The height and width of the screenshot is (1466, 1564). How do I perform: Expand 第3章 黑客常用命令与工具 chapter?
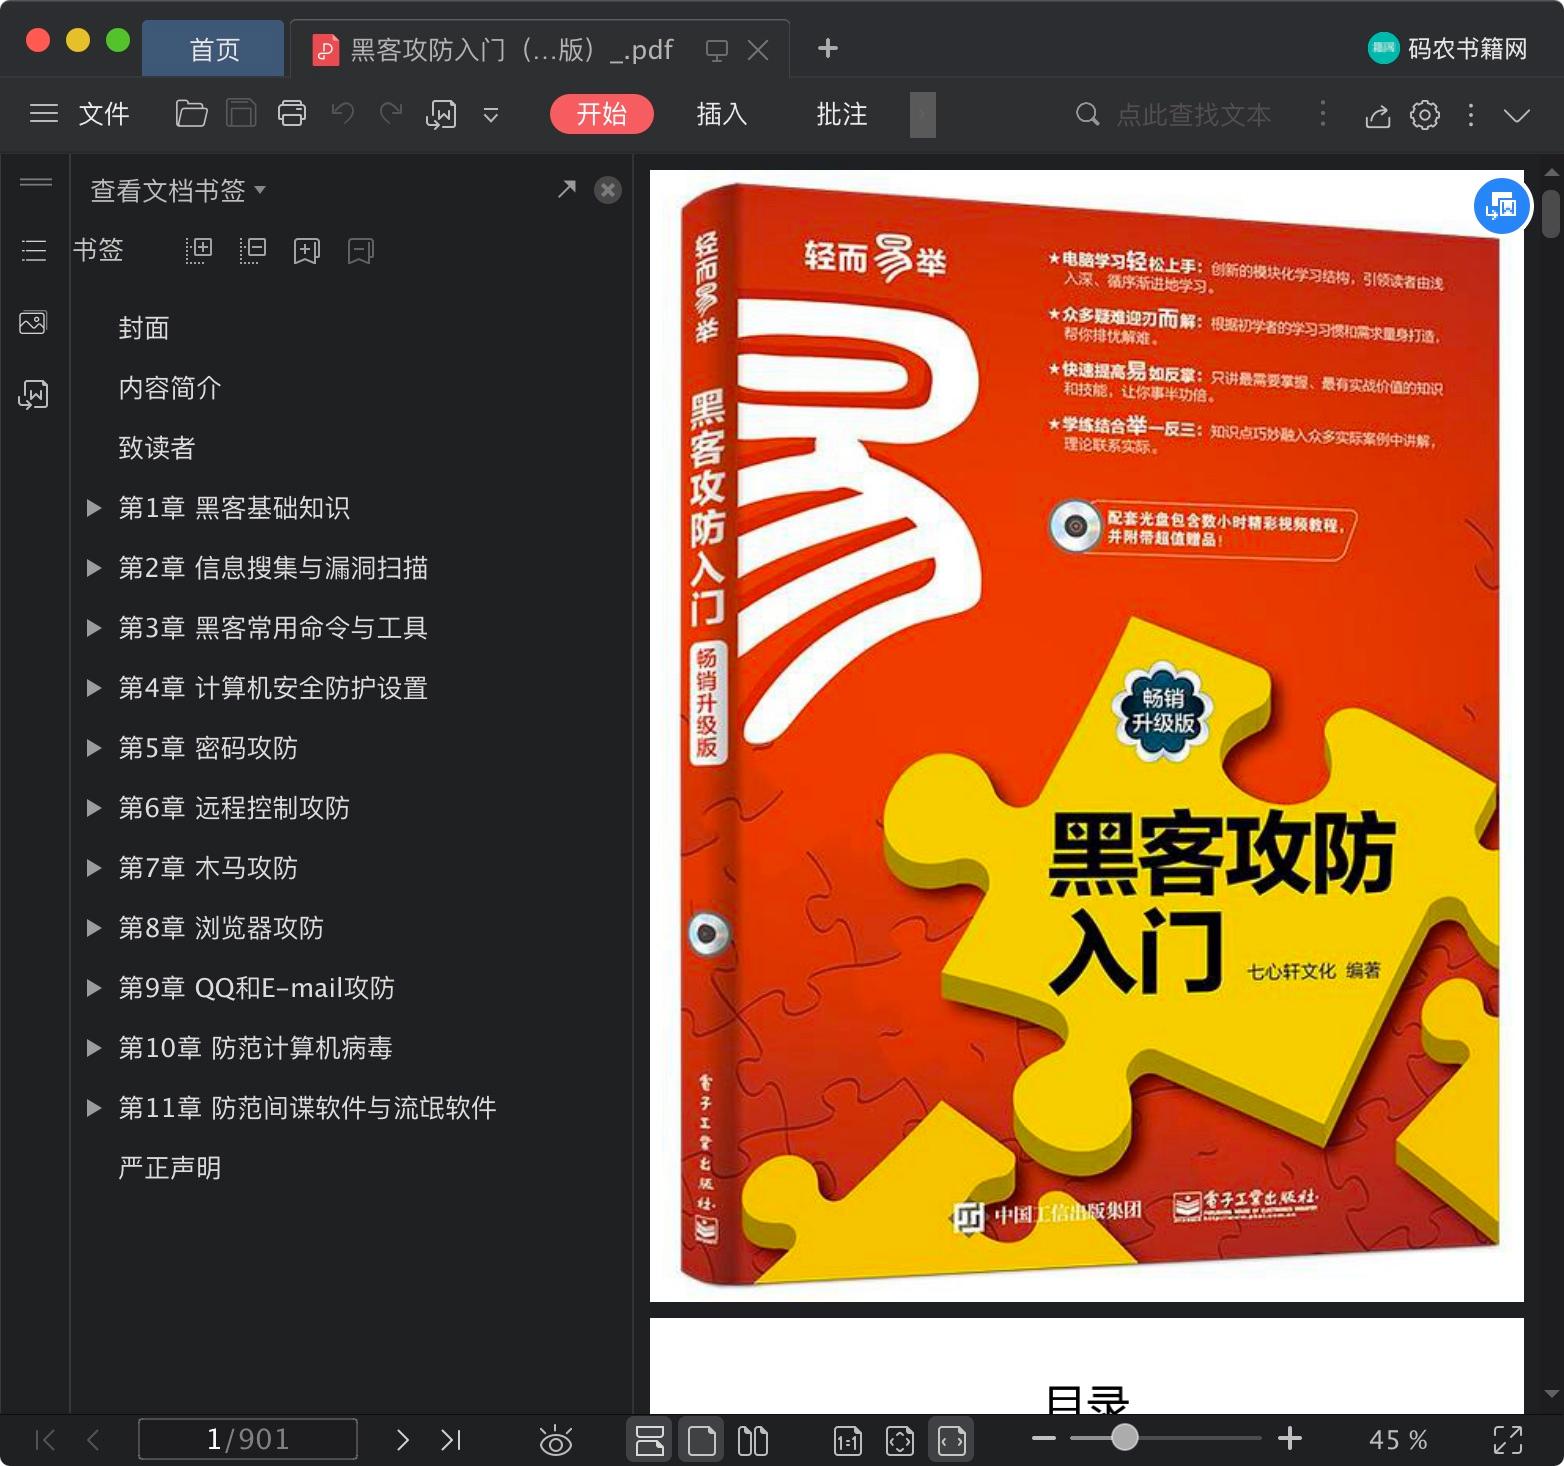94,628
